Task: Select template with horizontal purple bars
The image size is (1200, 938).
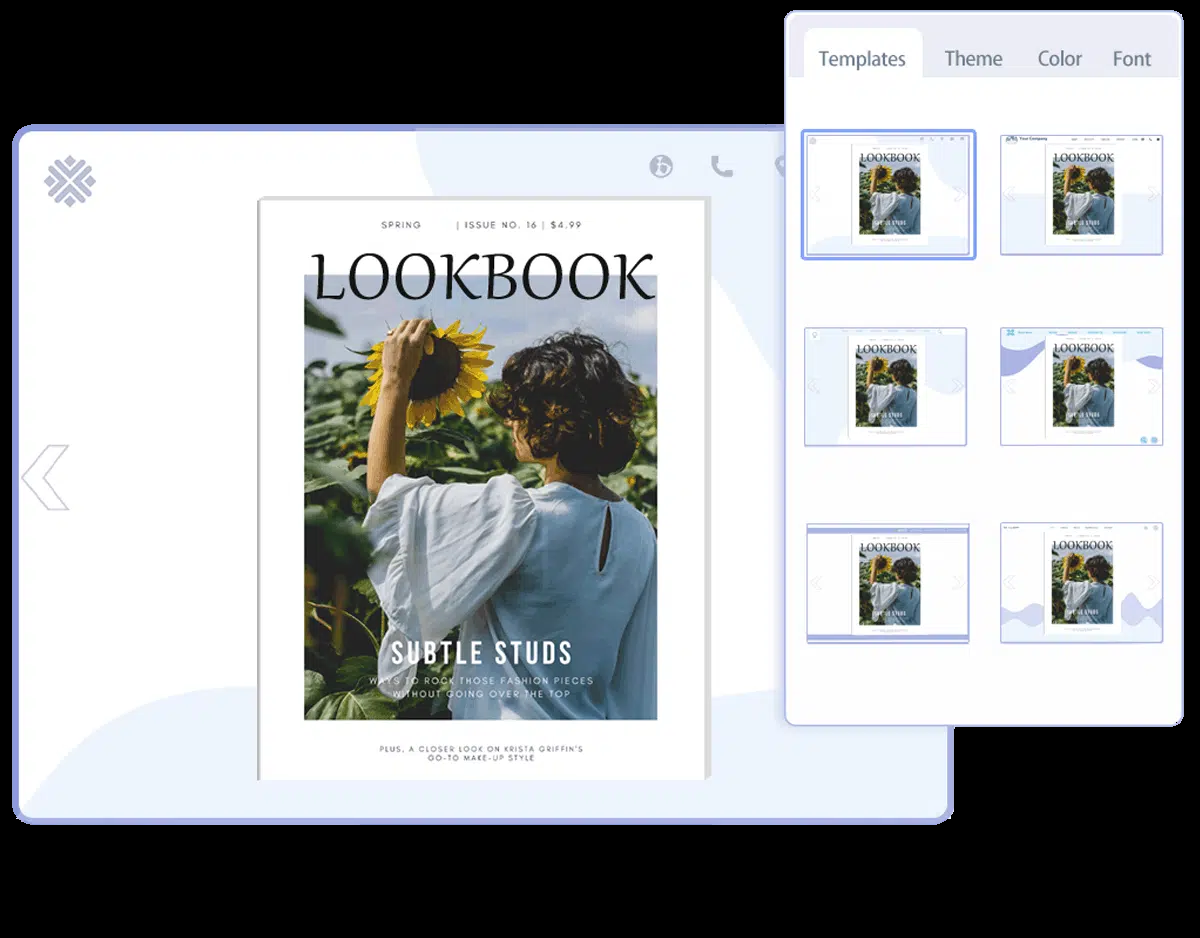Action: pyautogui.click(x=887, y=583)
